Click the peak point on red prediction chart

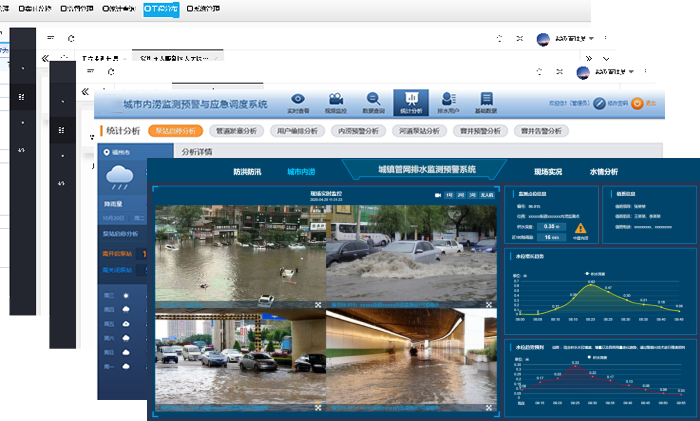point(575,367)
